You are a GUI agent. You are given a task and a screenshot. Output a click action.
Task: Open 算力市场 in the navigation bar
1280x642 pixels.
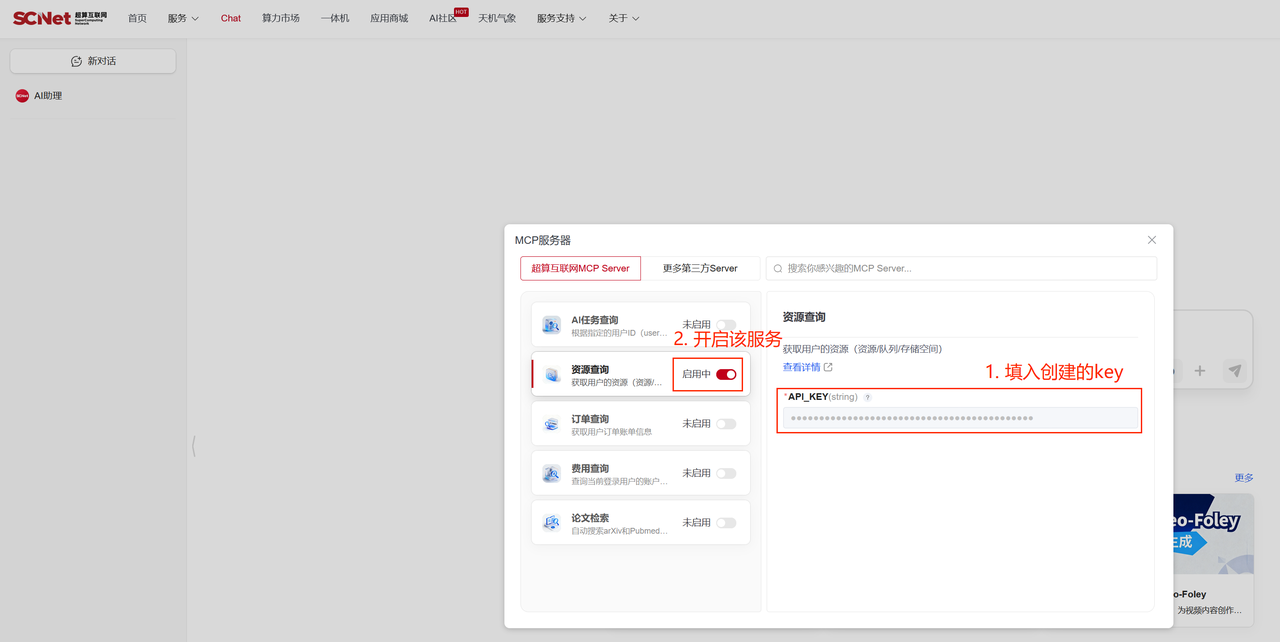point(280,18)
